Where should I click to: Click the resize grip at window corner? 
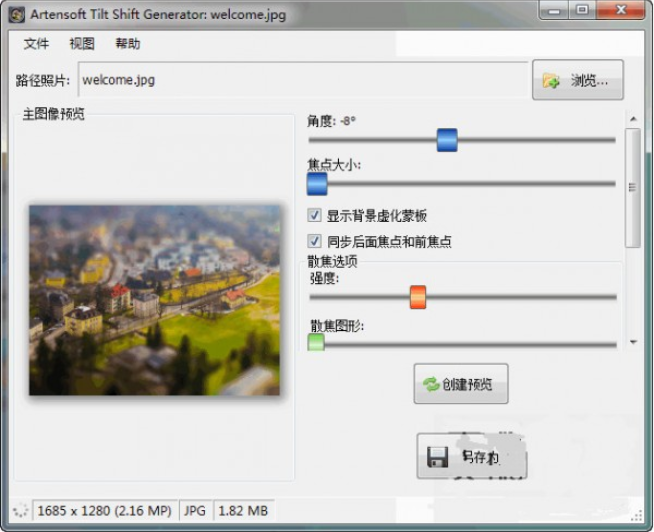coord(637,515)
